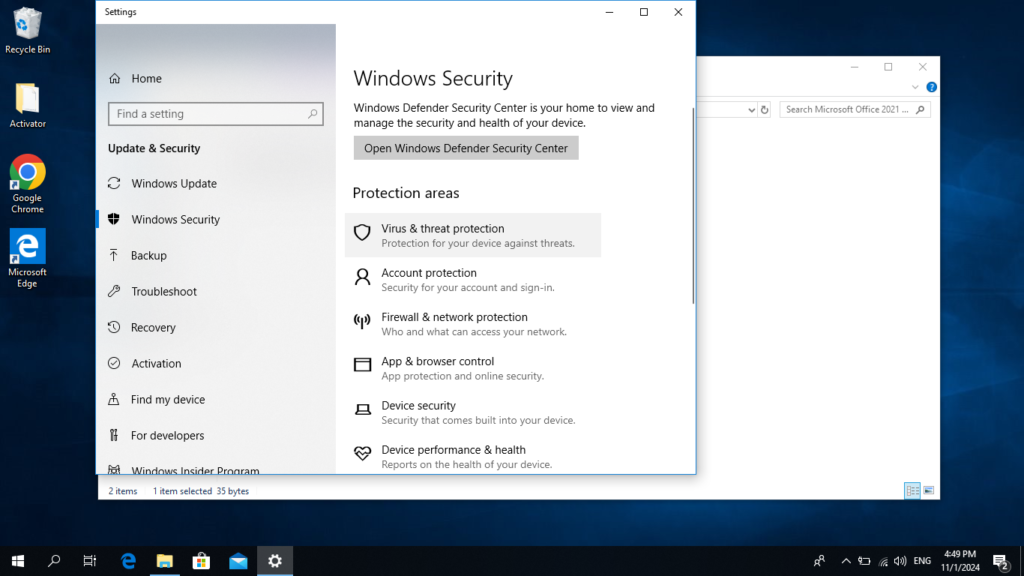
Task: Open the Action Center notifications
Action: 1001,561
